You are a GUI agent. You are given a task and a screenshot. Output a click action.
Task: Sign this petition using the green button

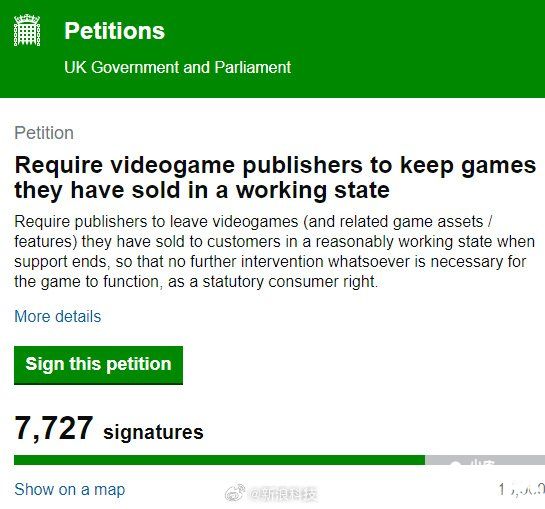pyautogui.click(x=98, y=365)
